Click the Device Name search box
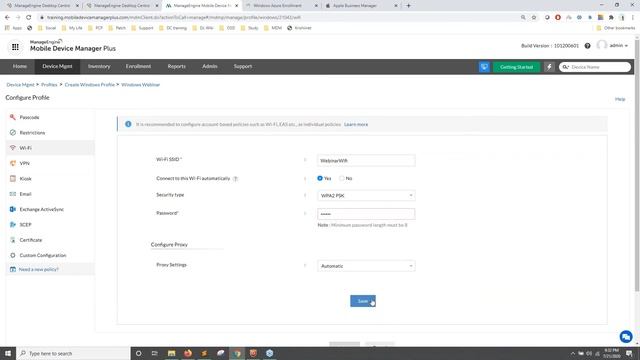640x360 pixels. 595,67
